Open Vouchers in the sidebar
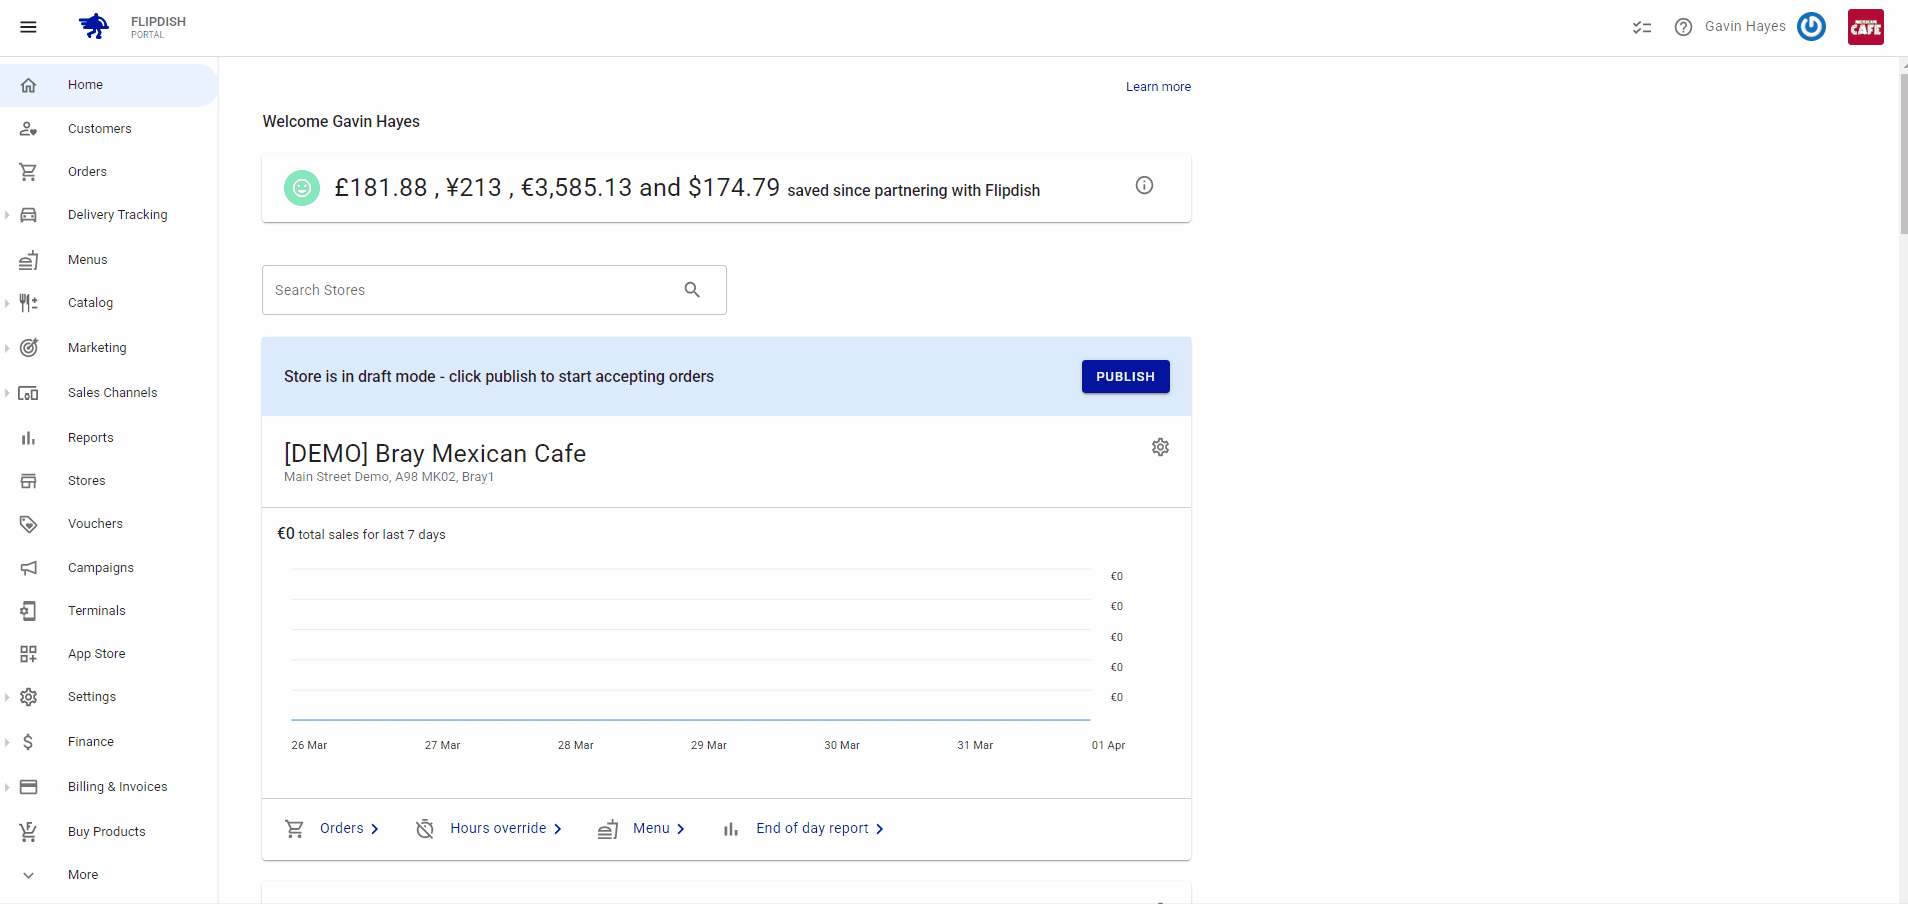 (x=108, y=524)
